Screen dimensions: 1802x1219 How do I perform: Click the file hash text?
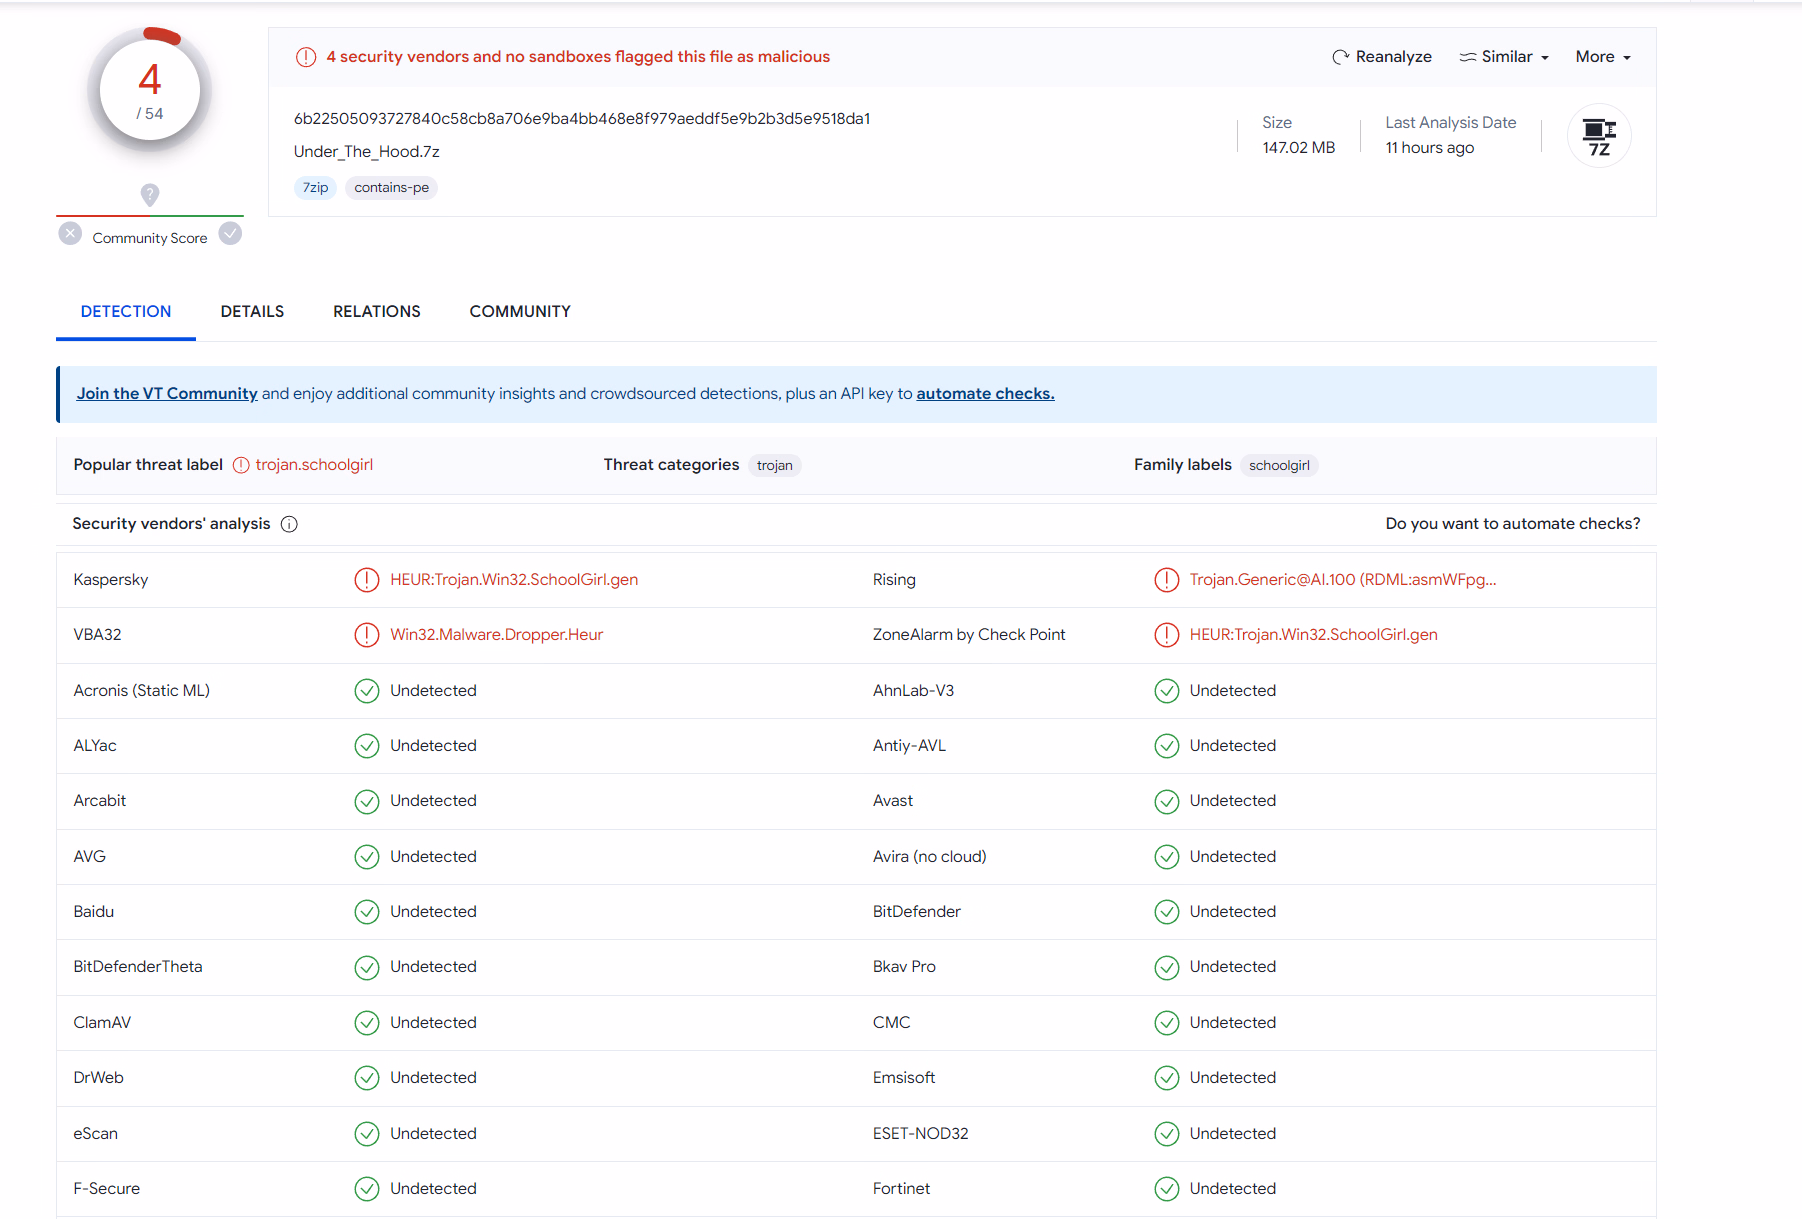[x=582, y=119]
